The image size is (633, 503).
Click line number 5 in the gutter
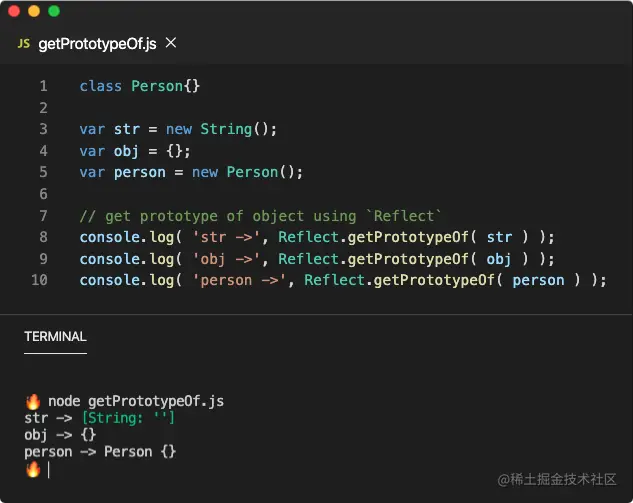click(44, 172)
